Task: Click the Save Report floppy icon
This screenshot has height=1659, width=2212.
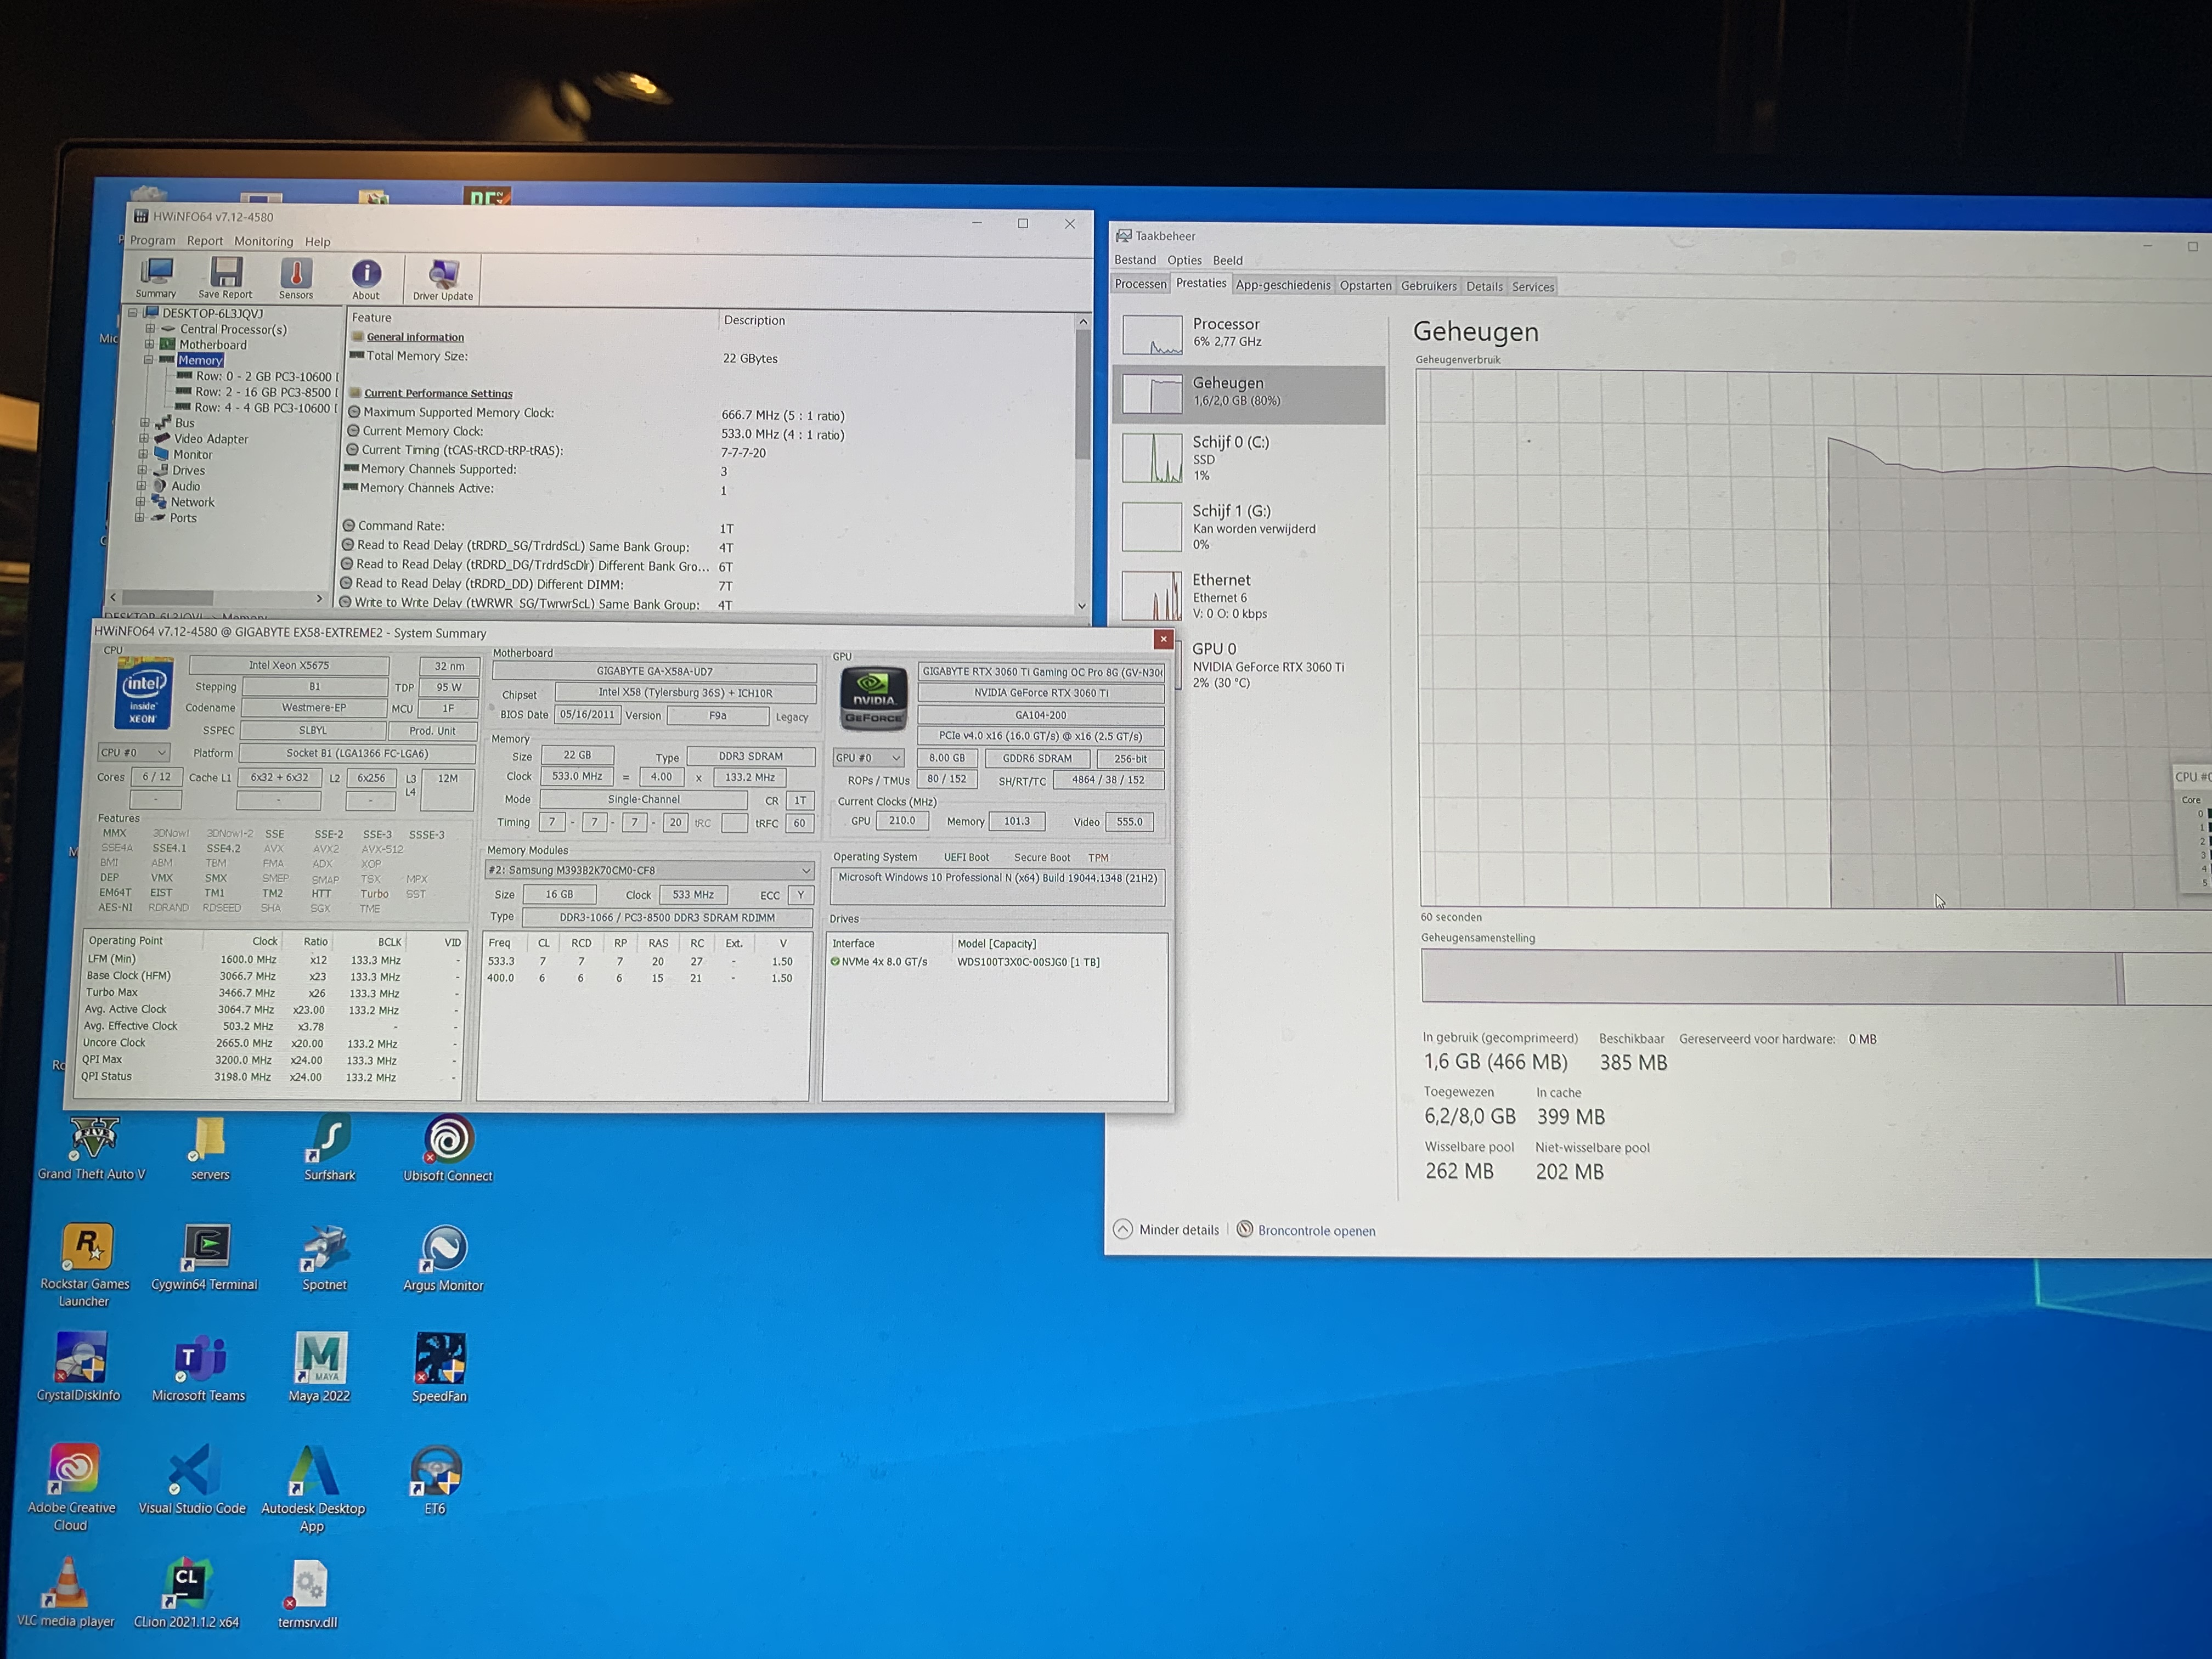Action: [x=225, y=277]
